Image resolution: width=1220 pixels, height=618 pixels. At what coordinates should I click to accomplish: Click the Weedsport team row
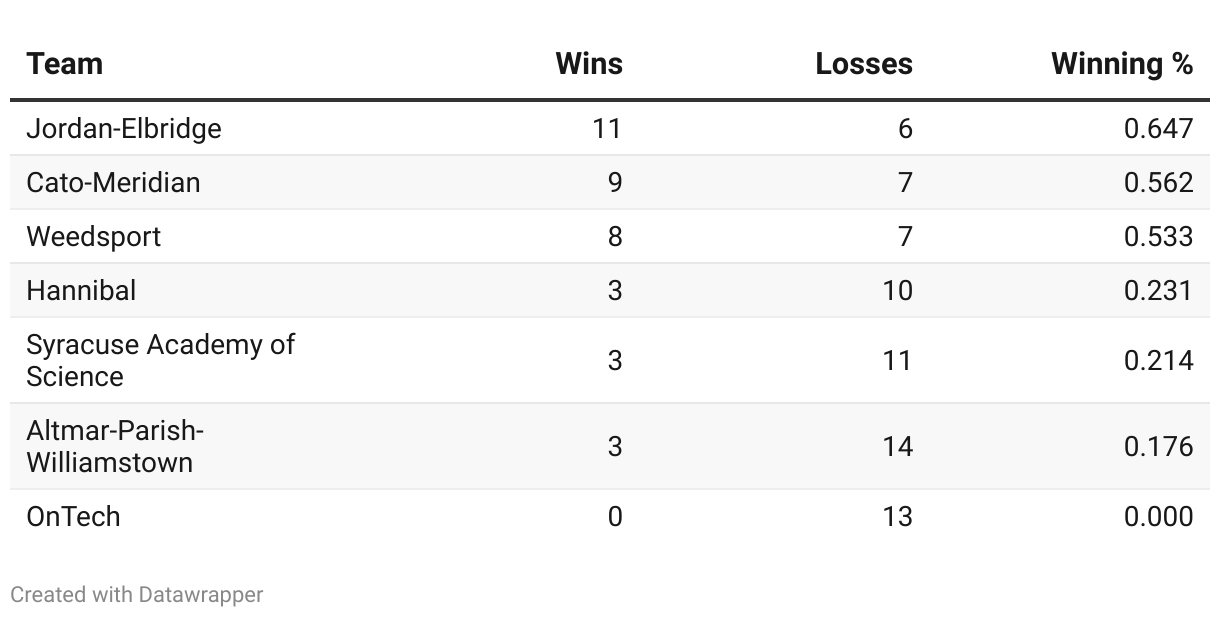click(x=610, y=237)
